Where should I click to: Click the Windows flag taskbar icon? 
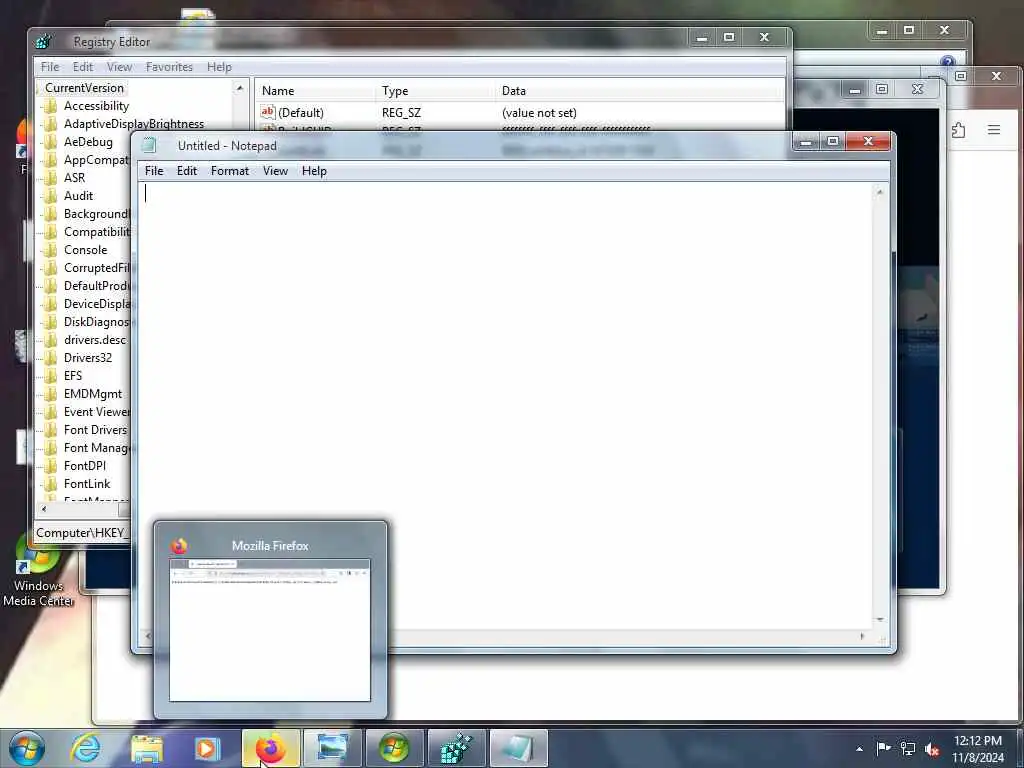[x=394, y=748]
